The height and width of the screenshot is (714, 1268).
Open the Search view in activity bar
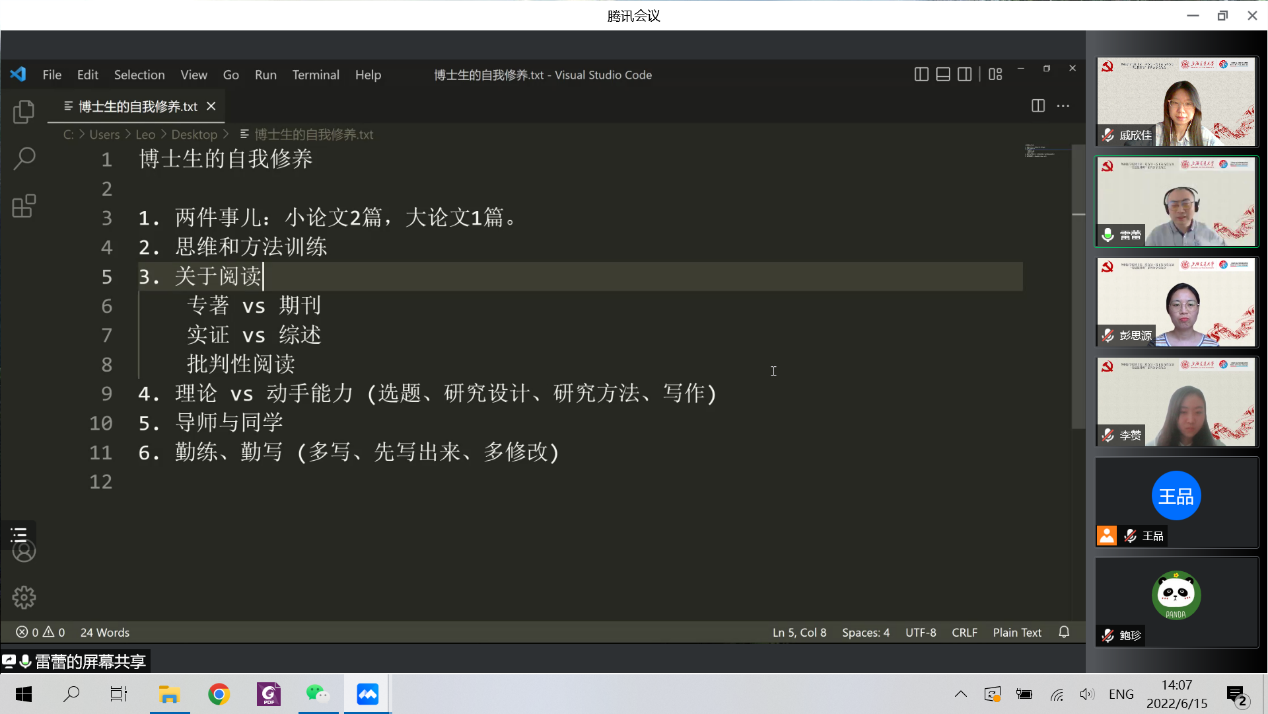point(23,159)
